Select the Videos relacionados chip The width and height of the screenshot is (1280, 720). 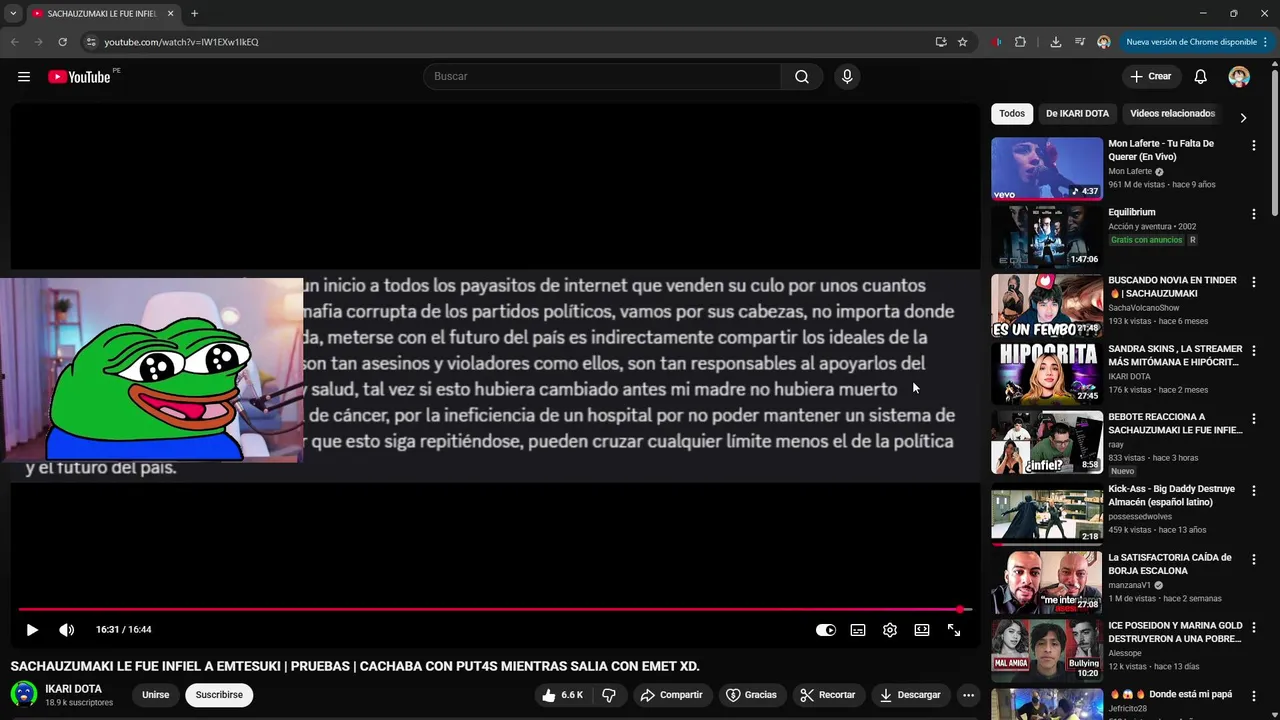click(x=1172, y=114)
